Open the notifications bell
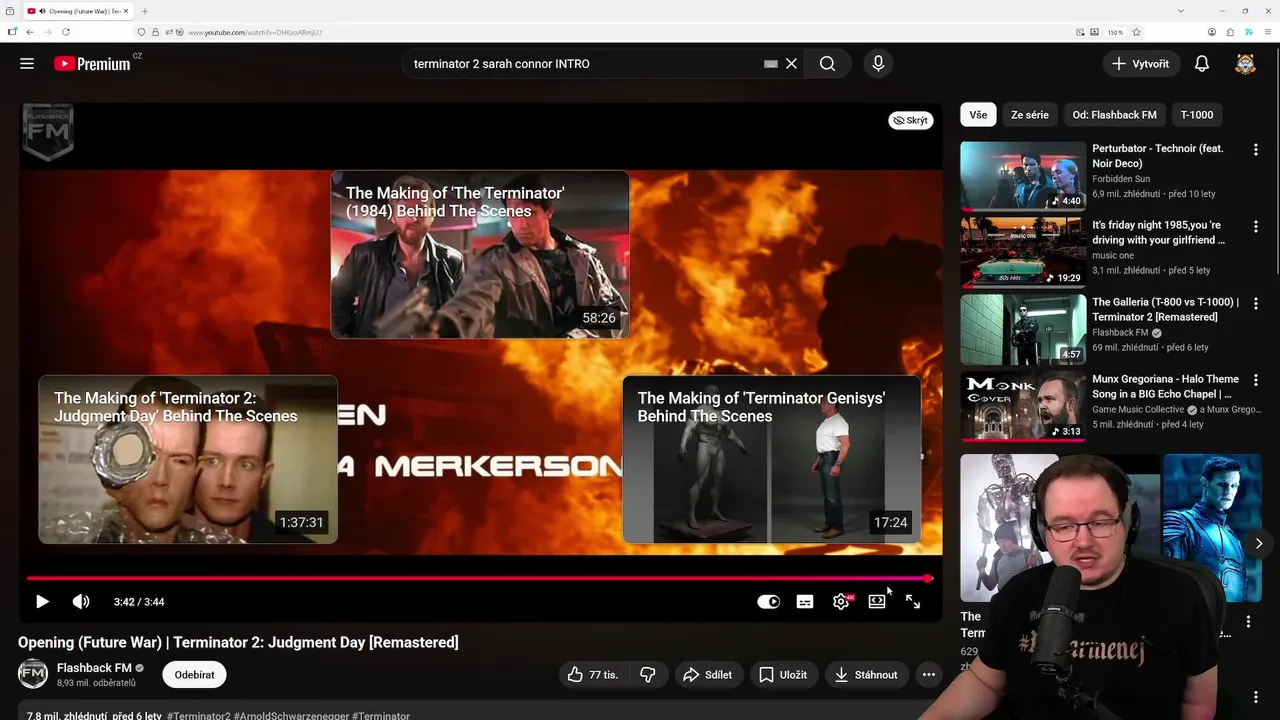This screenshot has width=1280, height=720. click(1202, 64)
